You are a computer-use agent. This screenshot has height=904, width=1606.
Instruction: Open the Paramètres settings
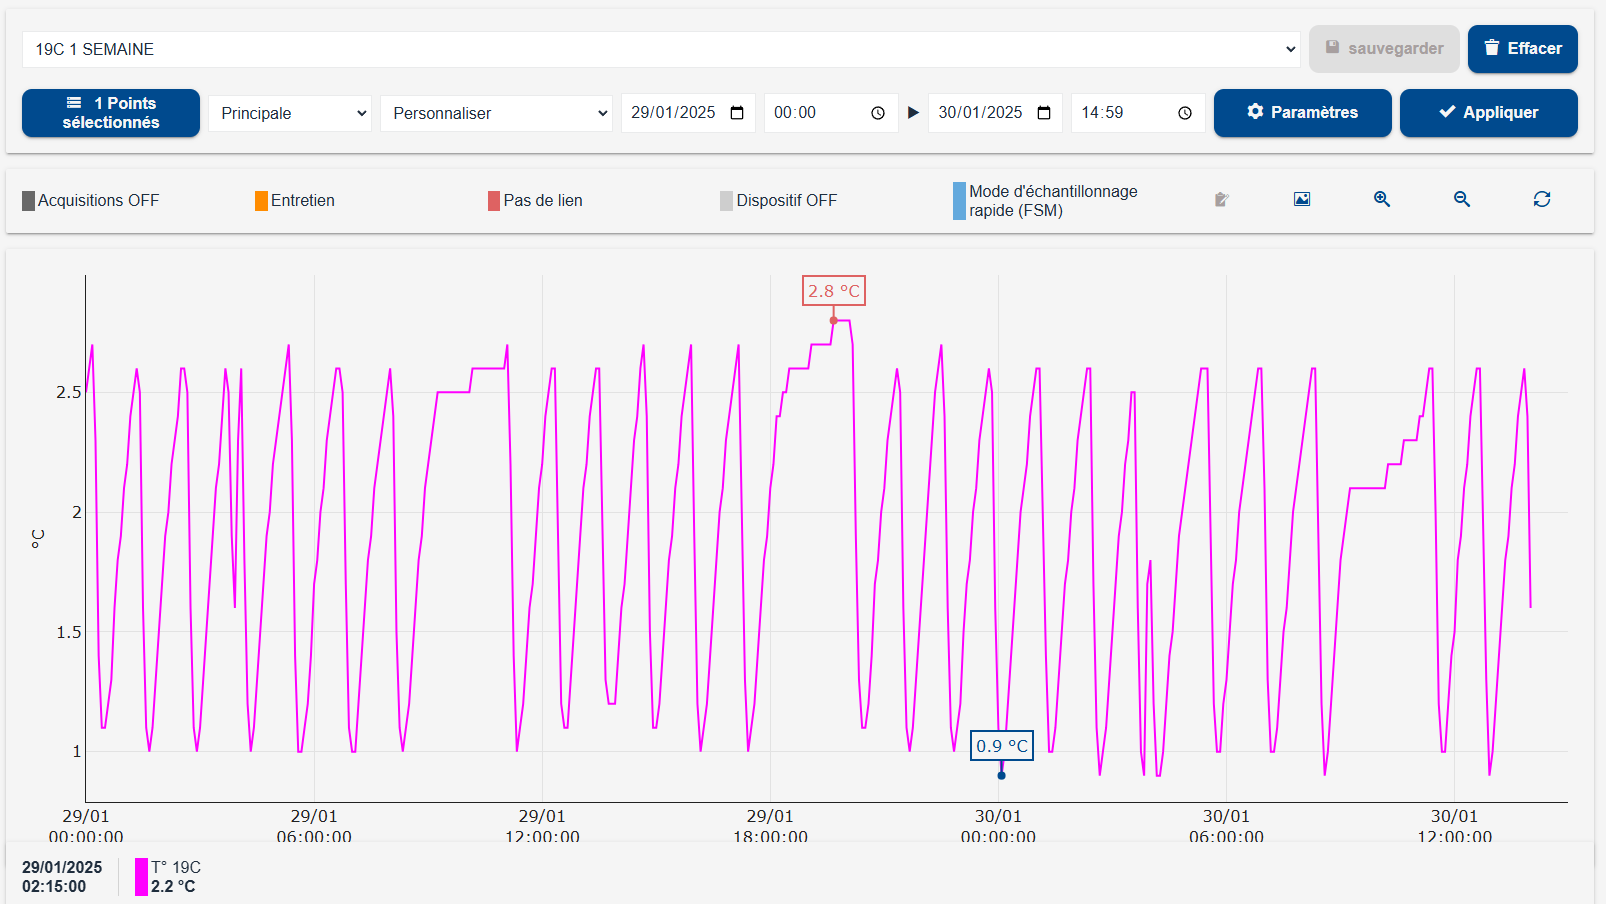1302,113
